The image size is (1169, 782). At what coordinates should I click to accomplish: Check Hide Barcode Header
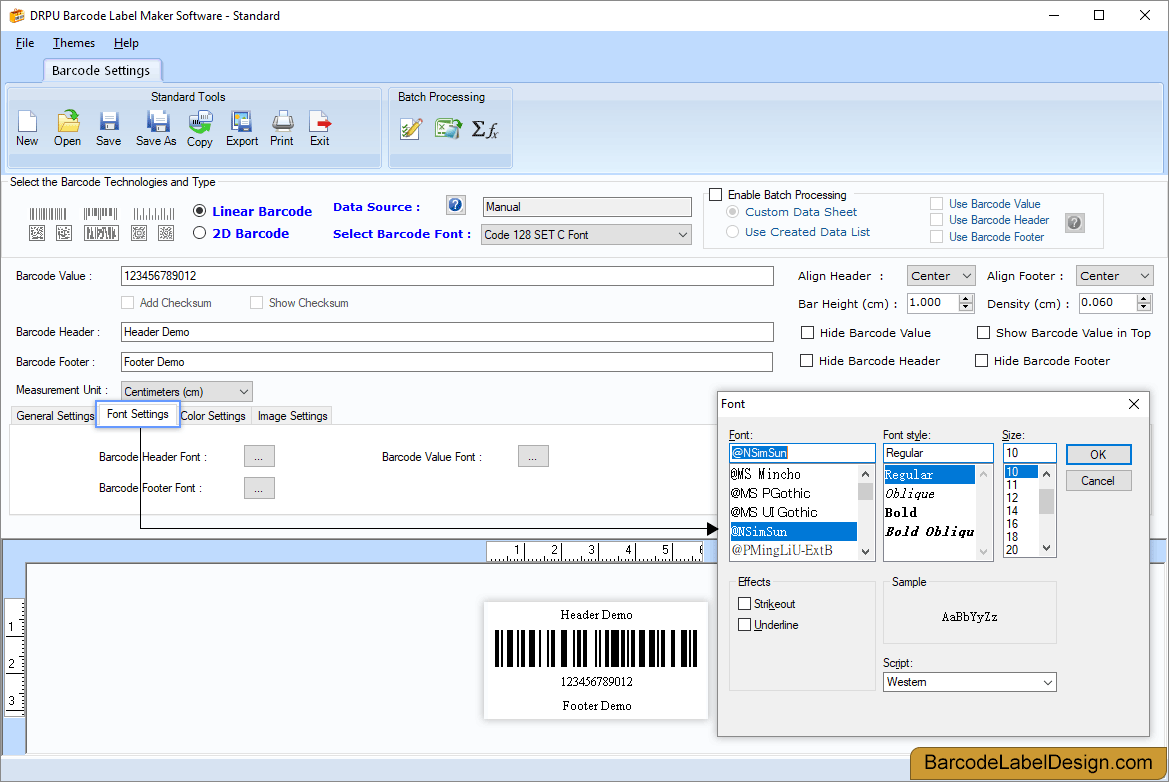pos(806,361)
